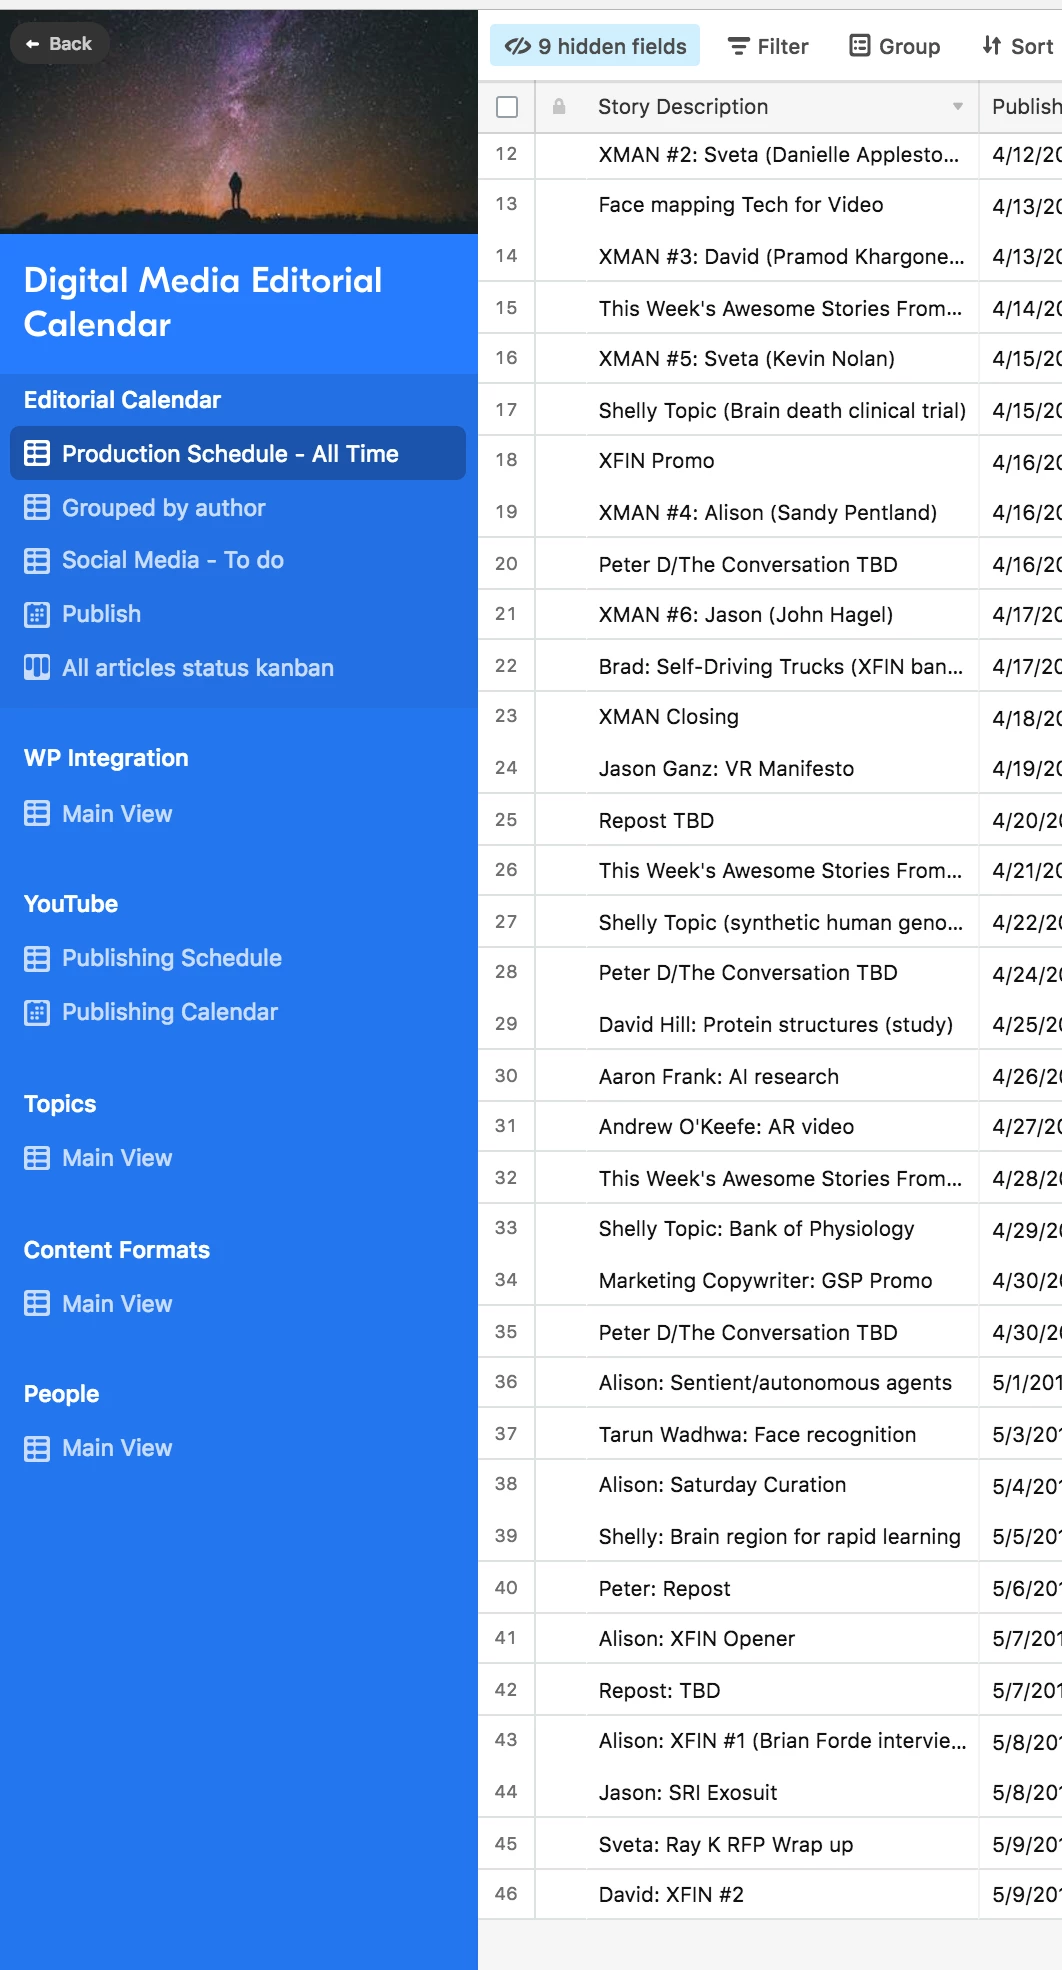Screen dimensions: 1062x1970
Task: Select 'Face mapping Tech for Video' cell
Action: tap(782, 205)
